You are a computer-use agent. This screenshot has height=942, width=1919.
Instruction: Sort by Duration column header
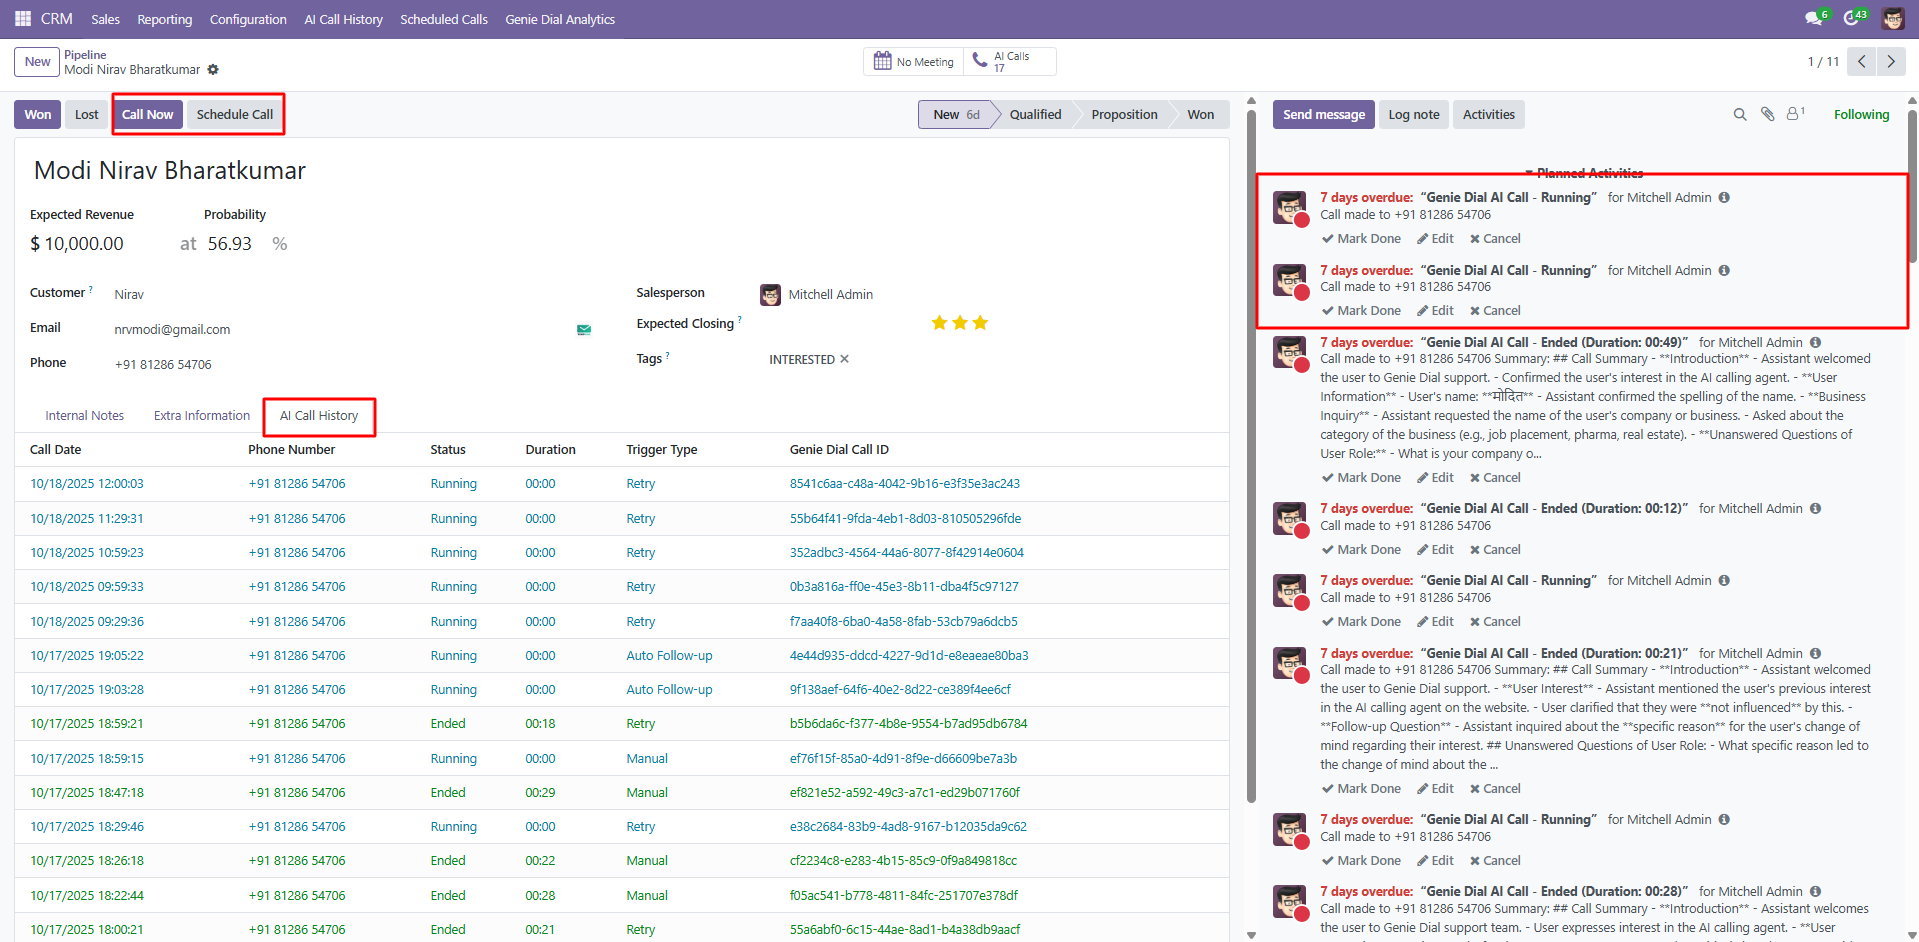[x=551, y=450]
